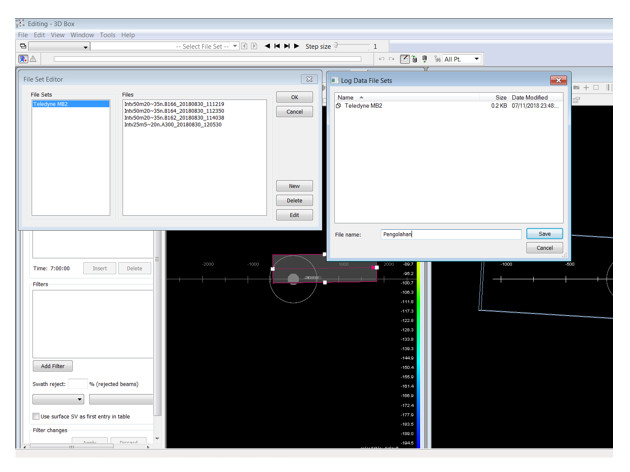630x472 pixels.
Task: Click the undo arrow icon in the toolbar
Action: pos(382,59)
